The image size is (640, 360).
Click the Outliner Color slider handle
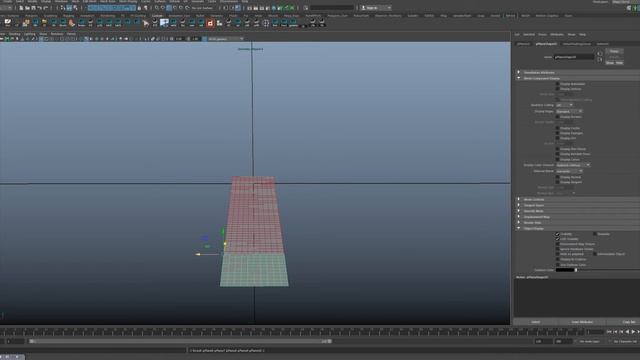click(576, 270)
